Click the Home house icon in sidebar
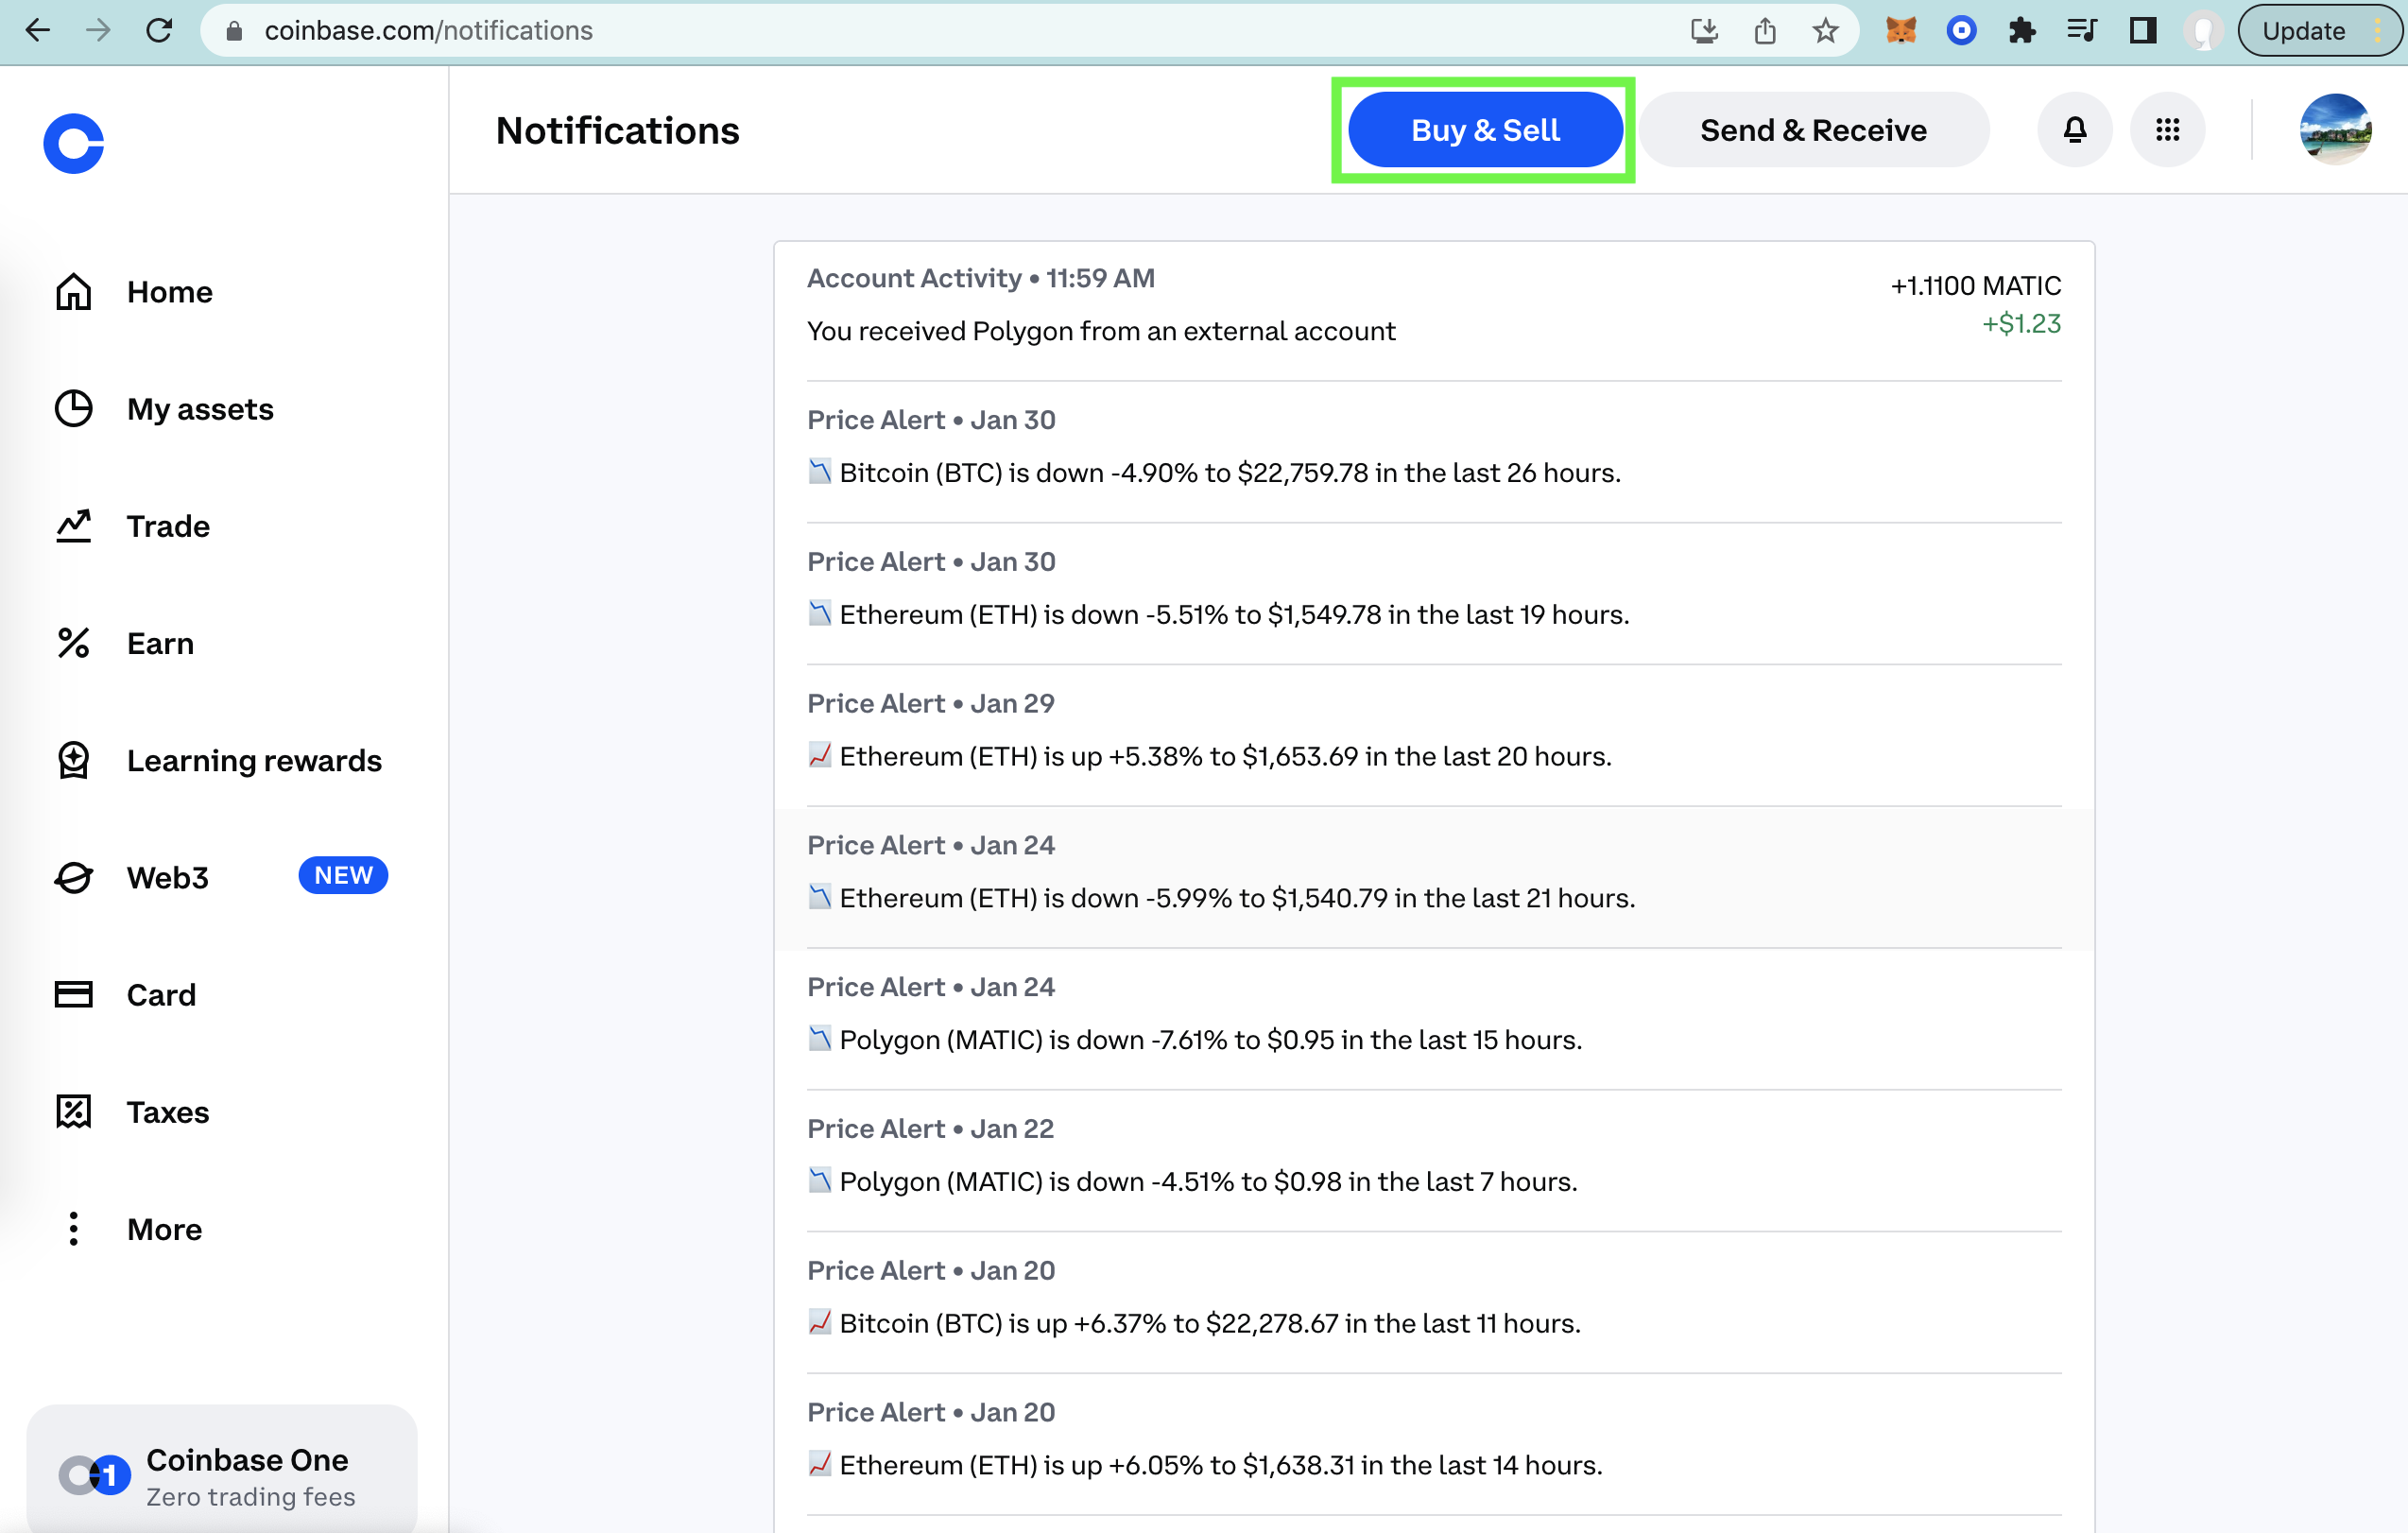 (x=73, y=292)
